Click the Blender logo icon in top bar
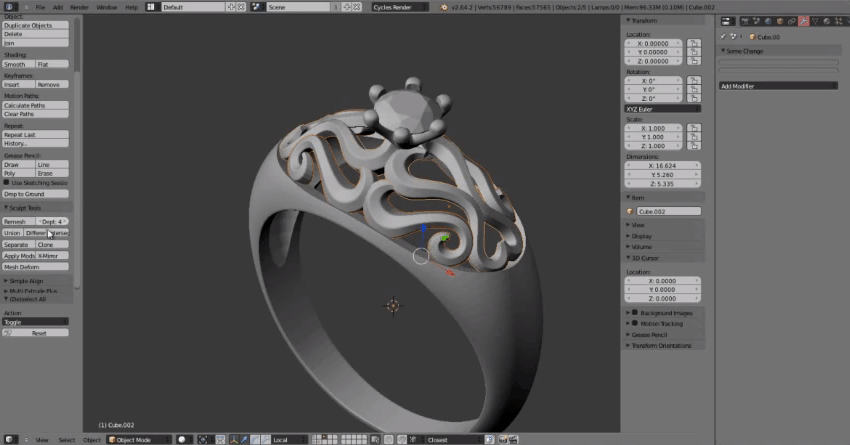The image size is (850, 445). click(x=9, y=7)
